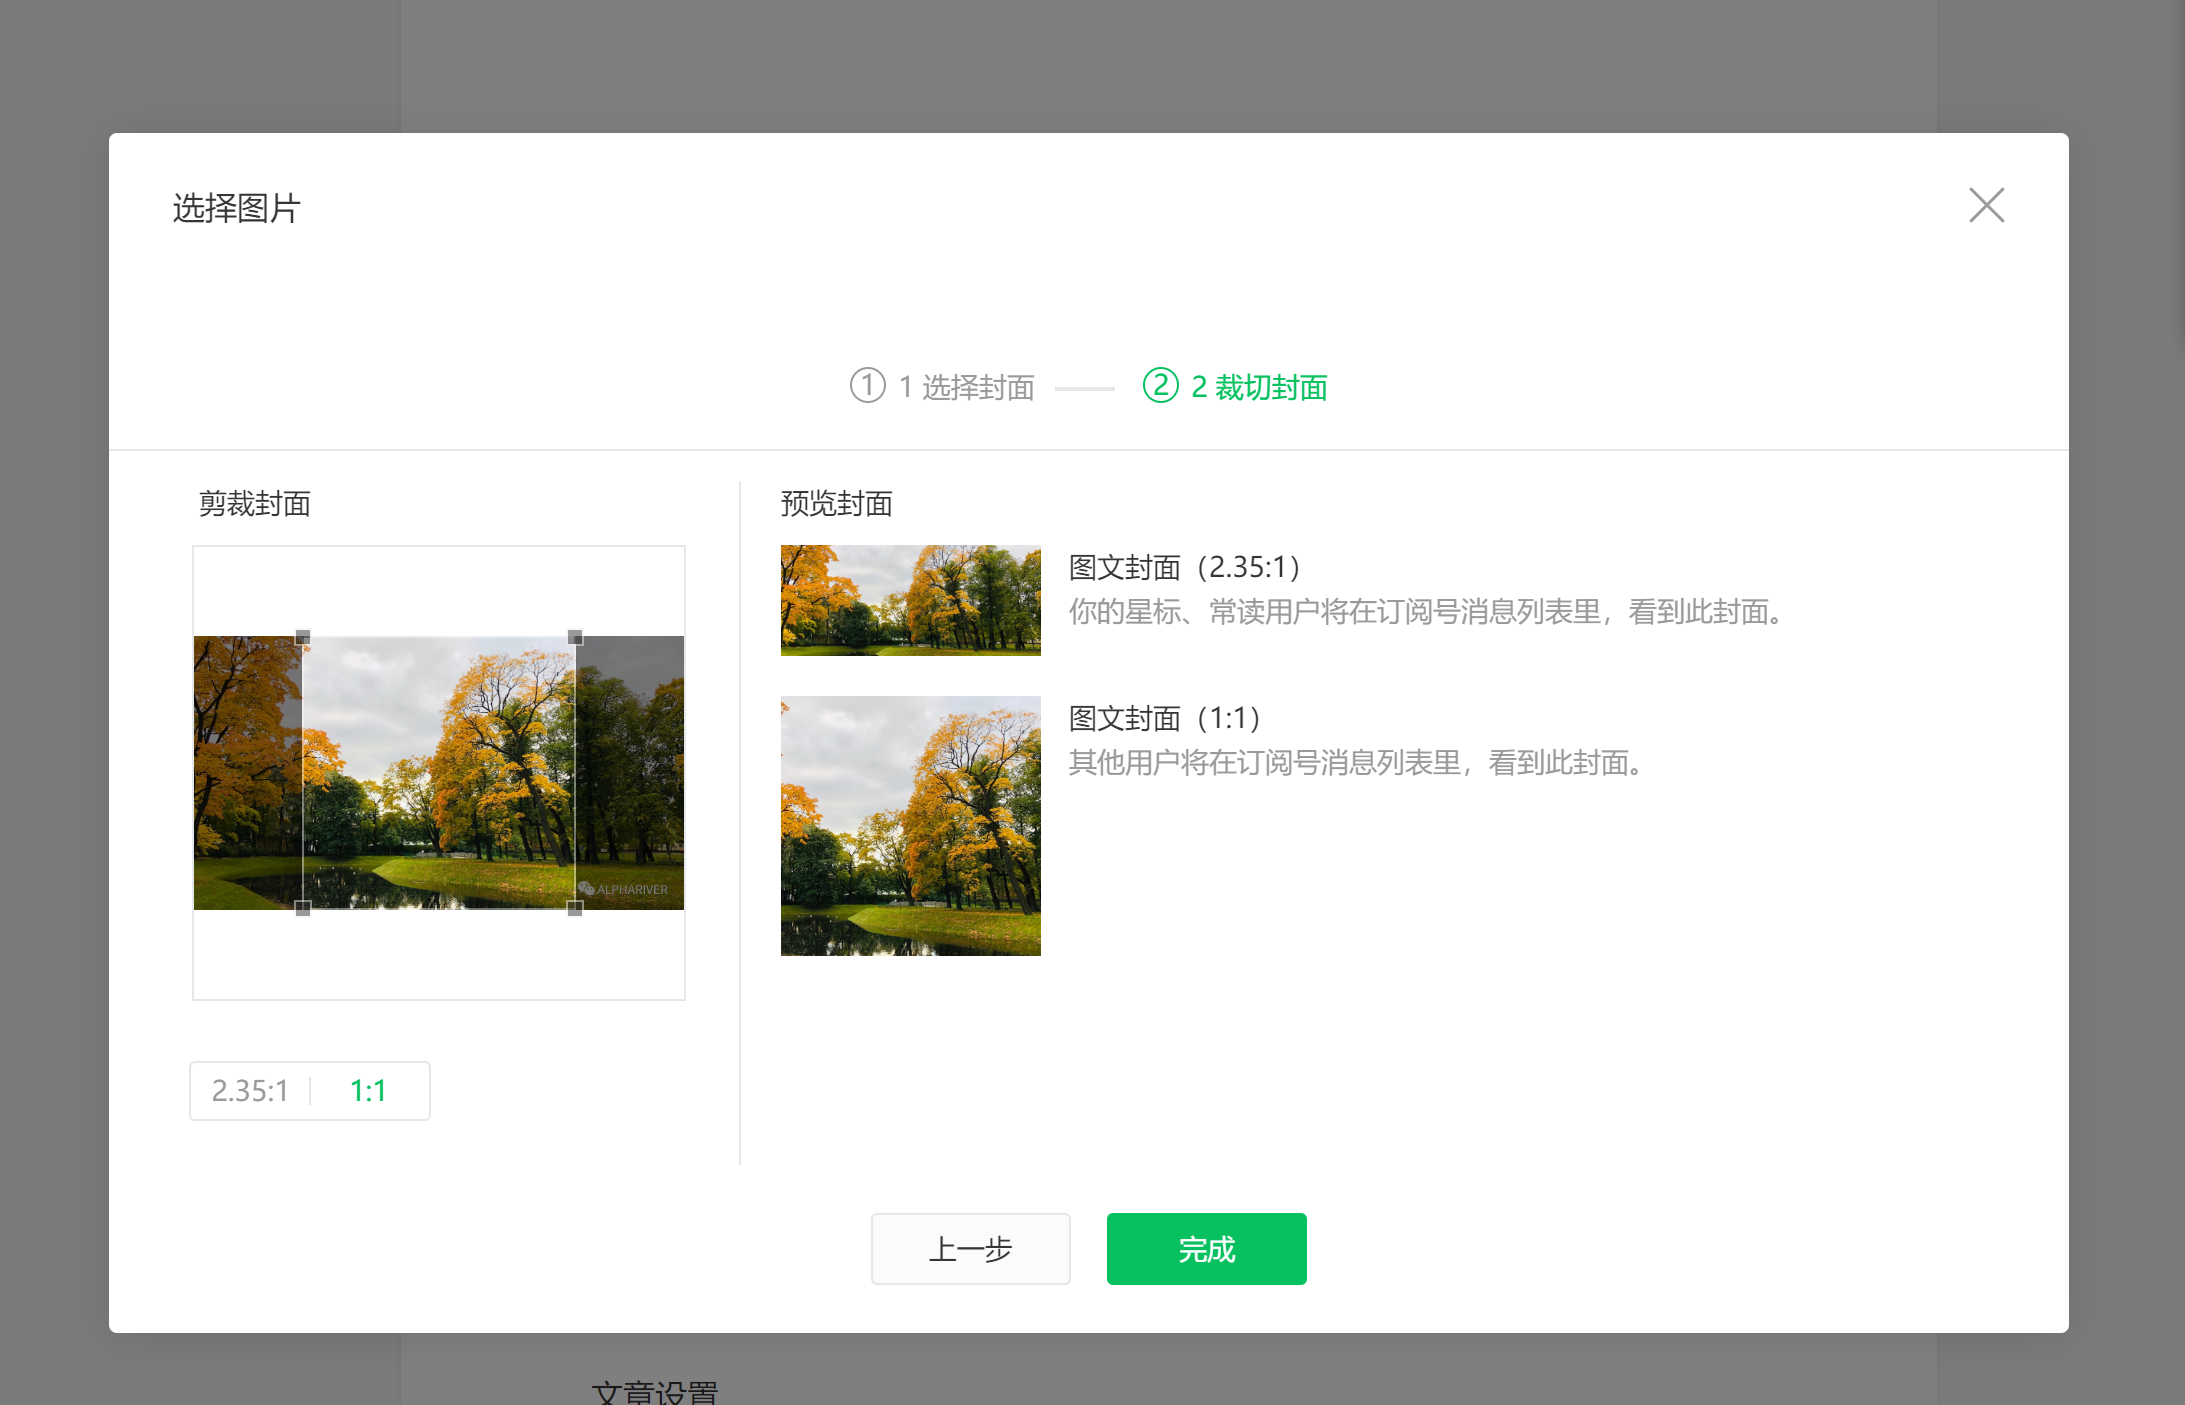Click 2 裁切封面 step label
Image resolution: width=2185 pixels, height=1405 pixels.
(x=1259, y=387)
